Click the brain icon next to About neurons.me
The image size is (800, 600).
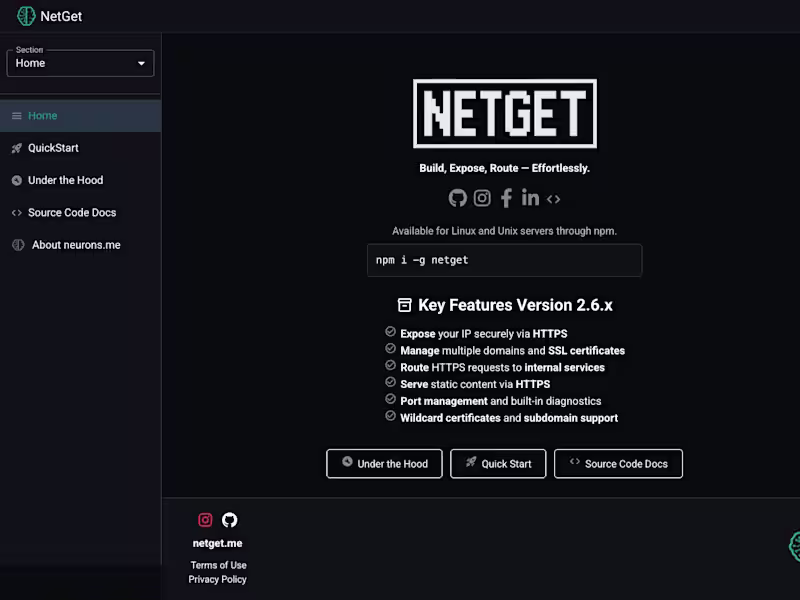pos(15,244)
